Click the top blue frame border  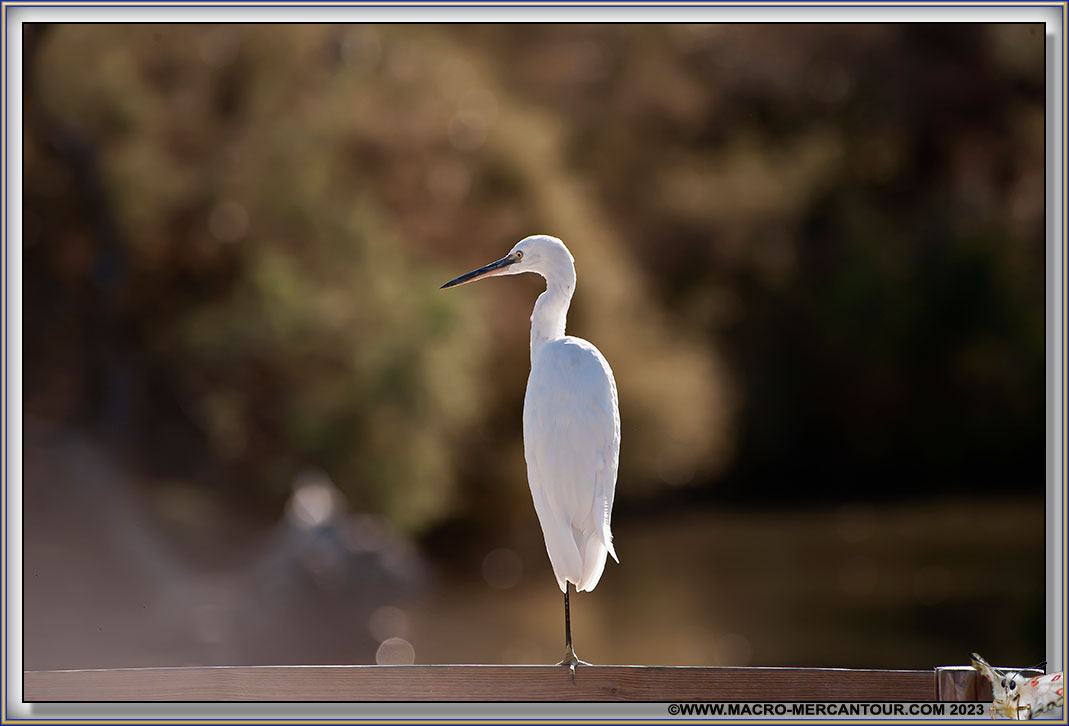pyautogui.click(x=534, y=6)
